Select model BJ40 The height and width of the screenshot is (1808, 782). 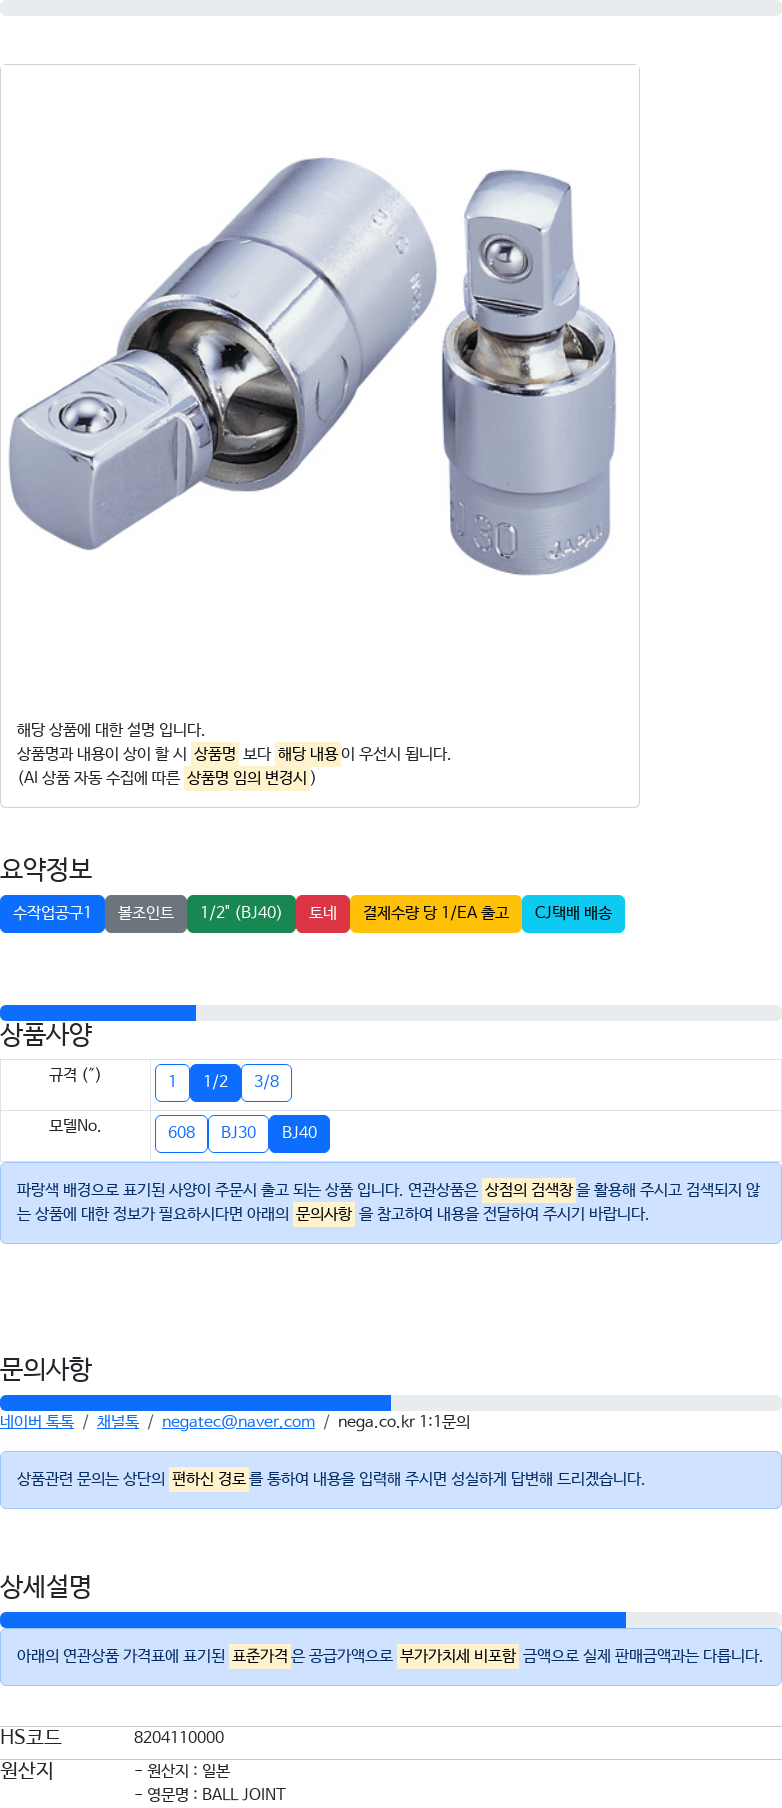[x=299, y=1134]
